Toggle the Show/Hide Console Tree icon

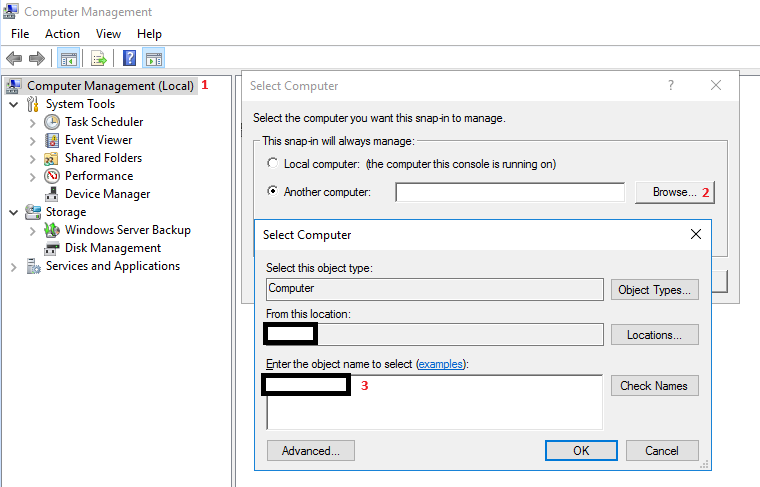point(69,58)
